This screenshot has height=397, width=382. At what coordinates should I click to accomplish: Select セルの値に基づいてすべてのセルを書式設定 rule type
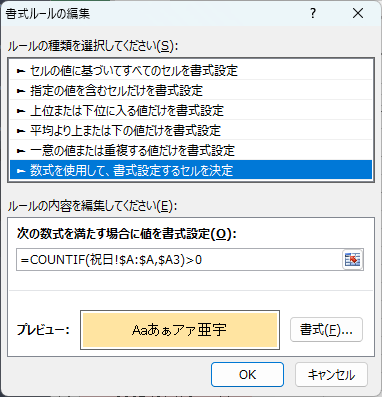191,71
